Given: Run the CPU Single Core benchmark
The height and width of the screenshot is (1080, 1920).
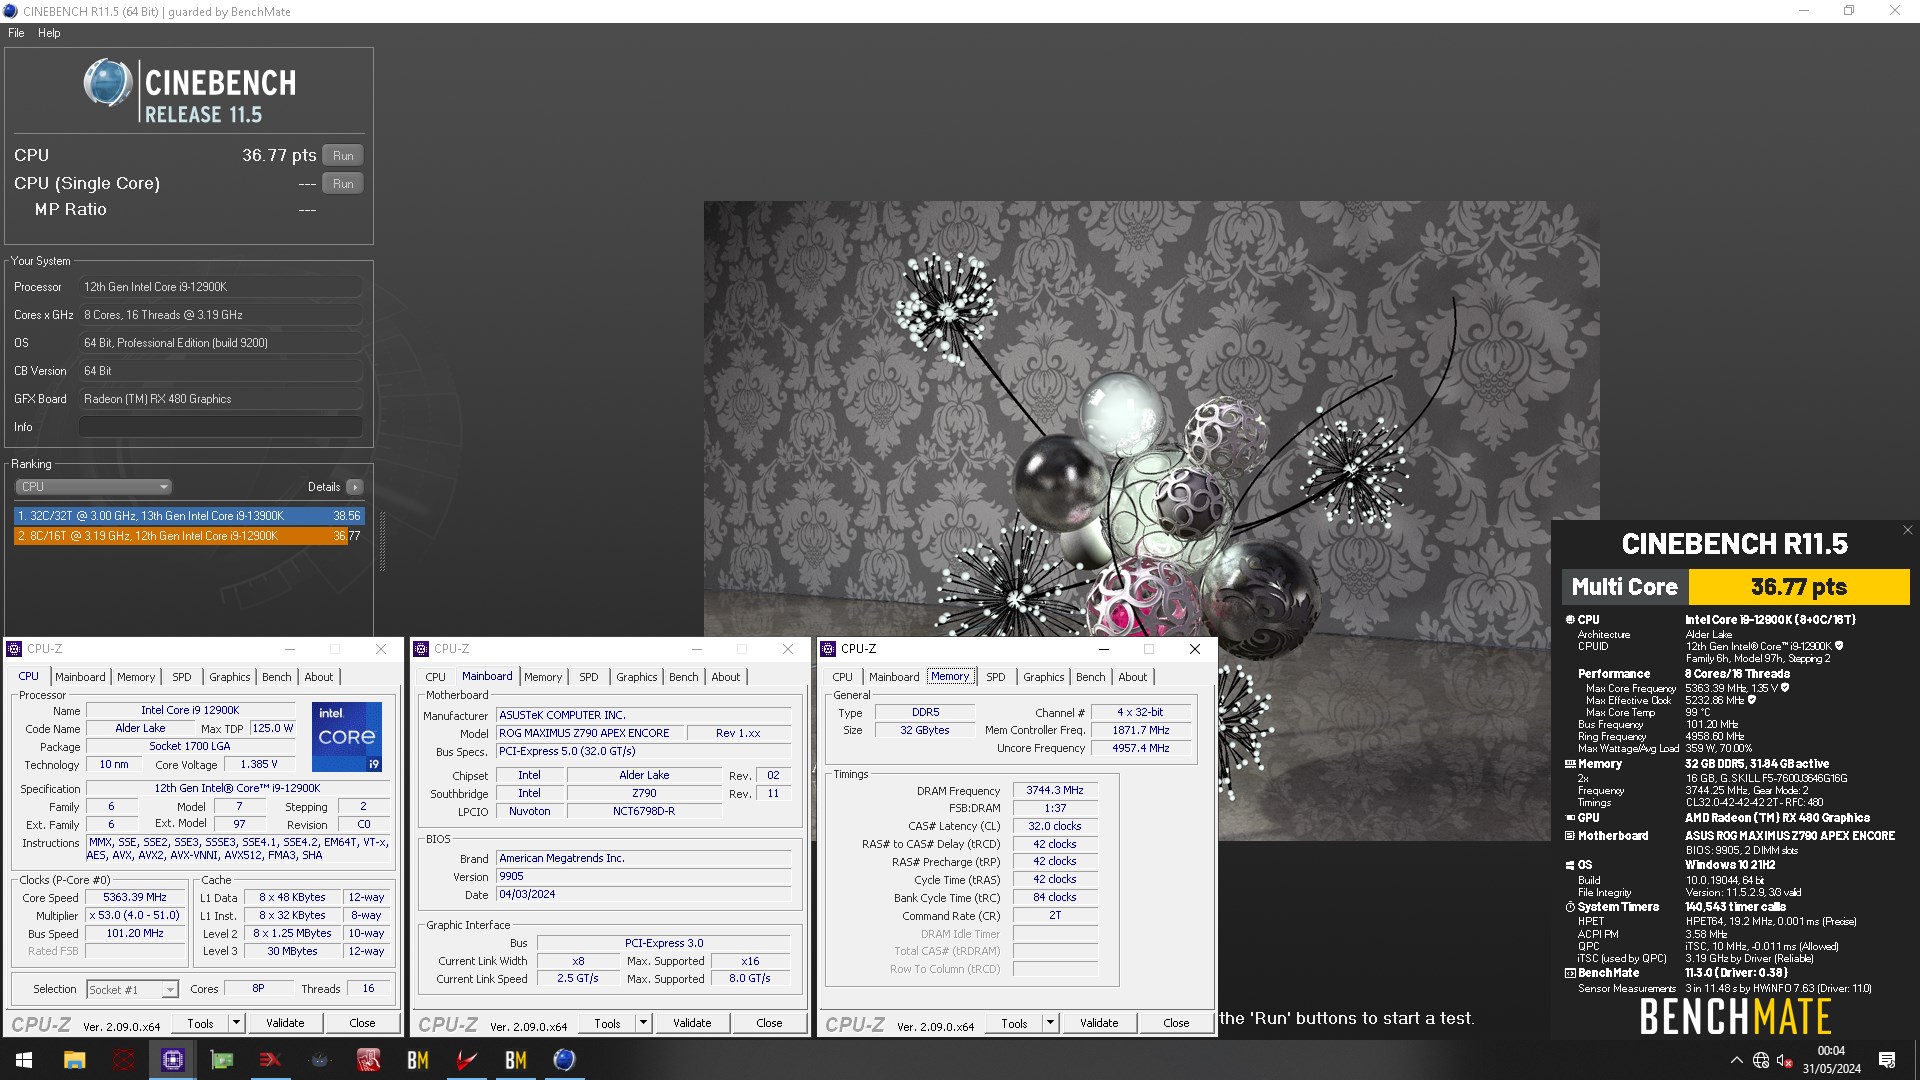Looking at the screenshot, I should 343,184.
